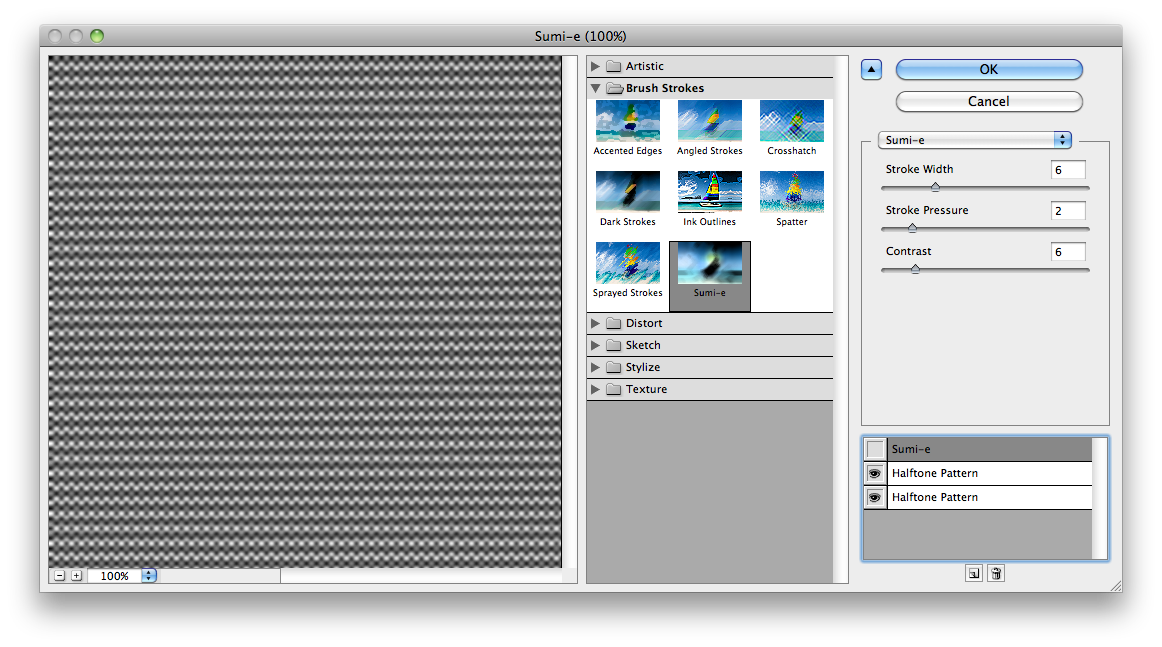Collapse the filter thumbnails pane
The image size is (1162, 647).
click(x=870, y=68)
